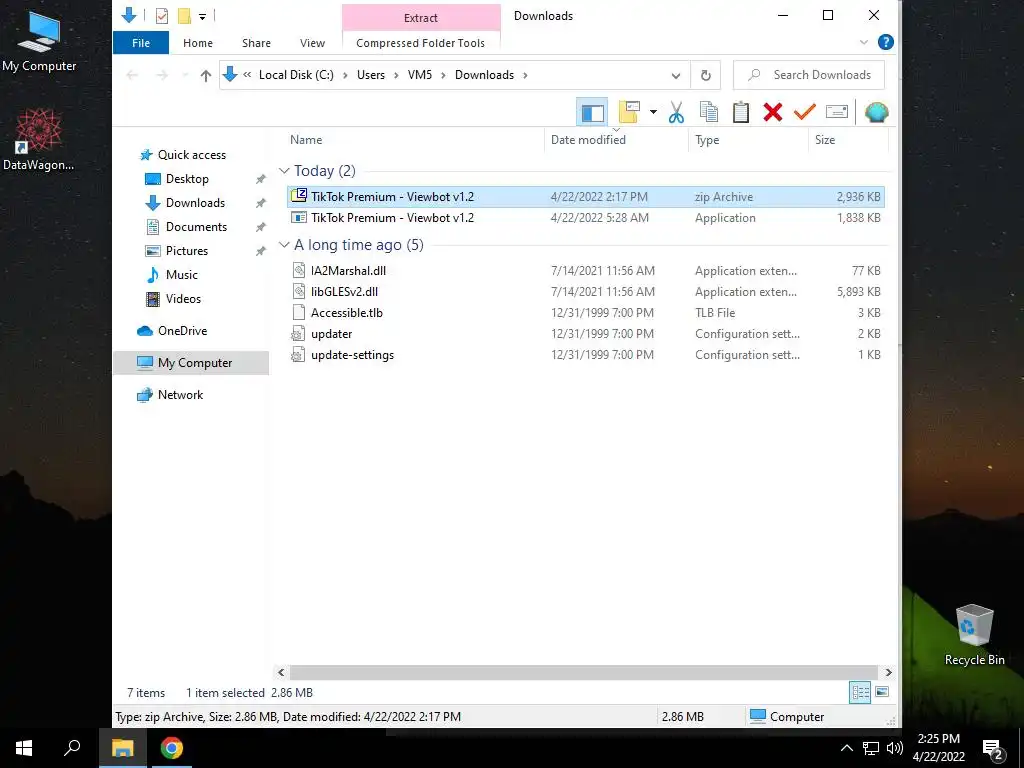
Task: Select Users in the address bar
Action: coord(371,75)
